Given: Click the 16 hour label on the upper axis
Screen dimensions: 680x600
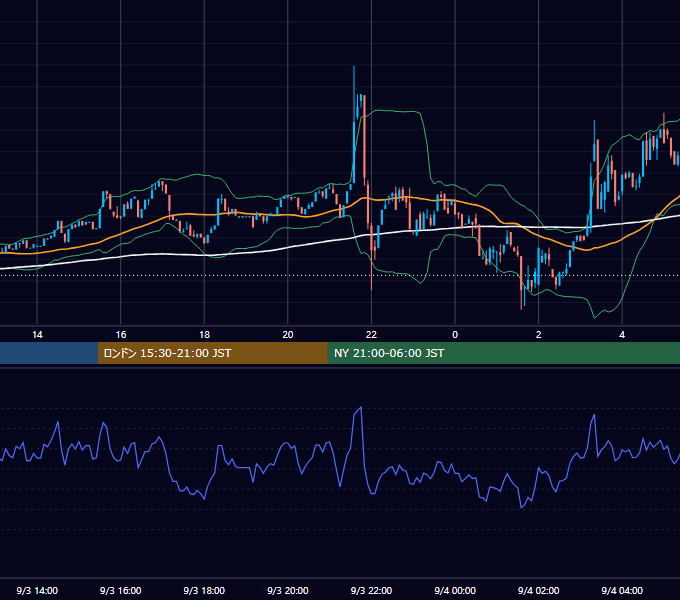Looking at the screenshot, I should coord(121,335).
